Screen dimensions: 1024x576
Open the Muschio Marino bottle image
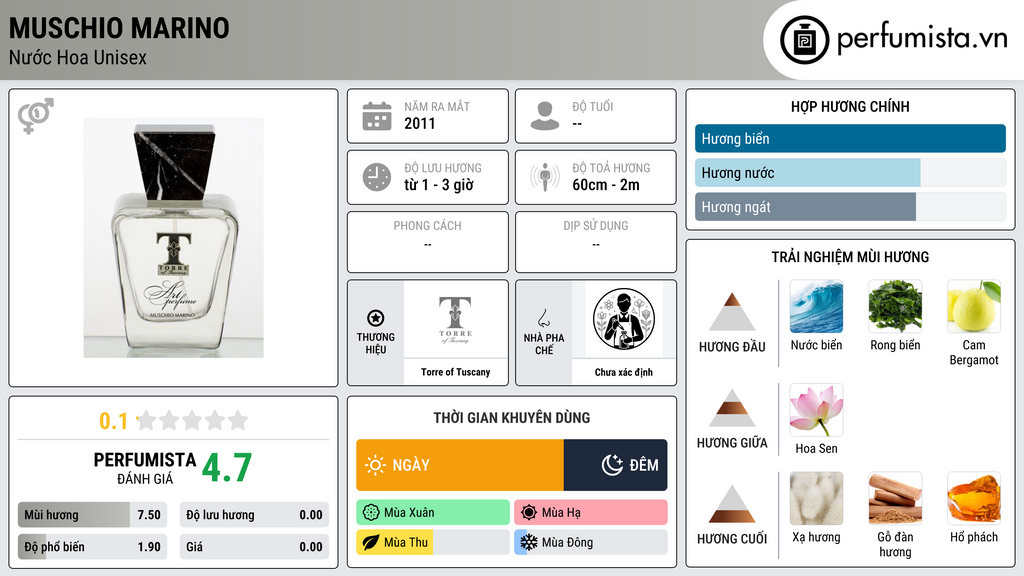[174, 238]
